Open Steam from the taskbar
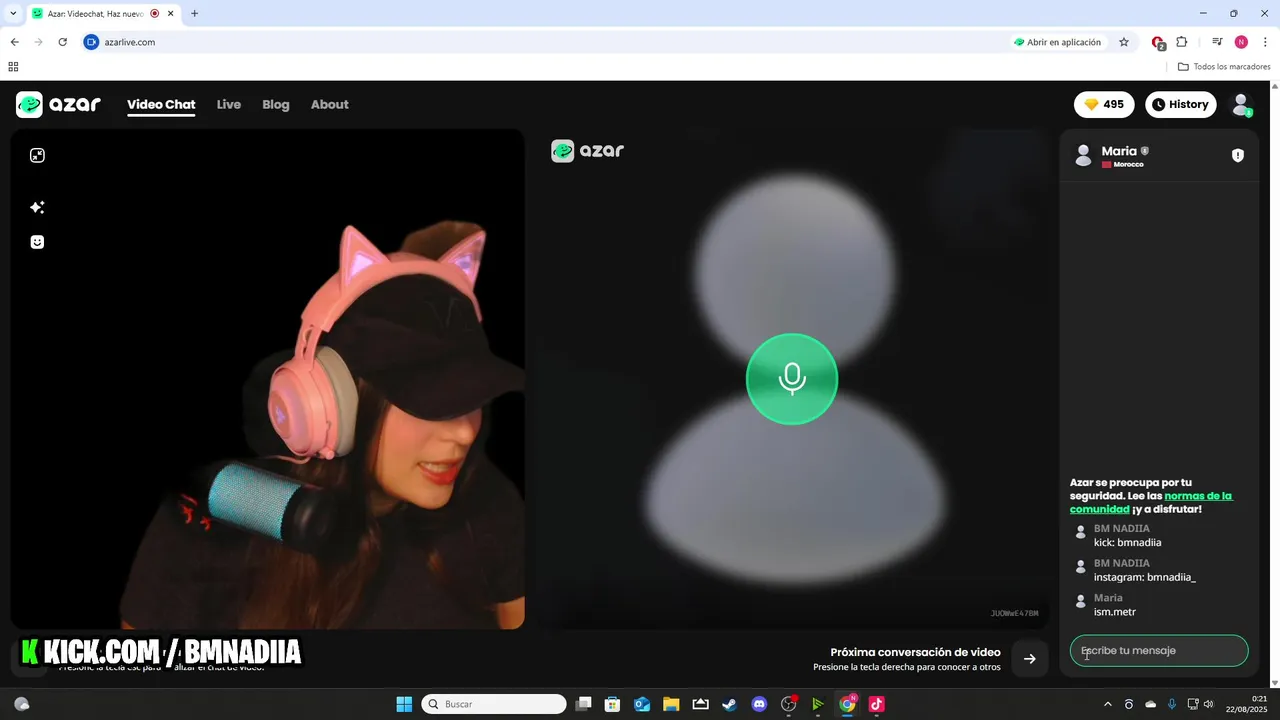Image resolution: width=1280 pixels, height=720 pixels. click(x=730, y=704)
